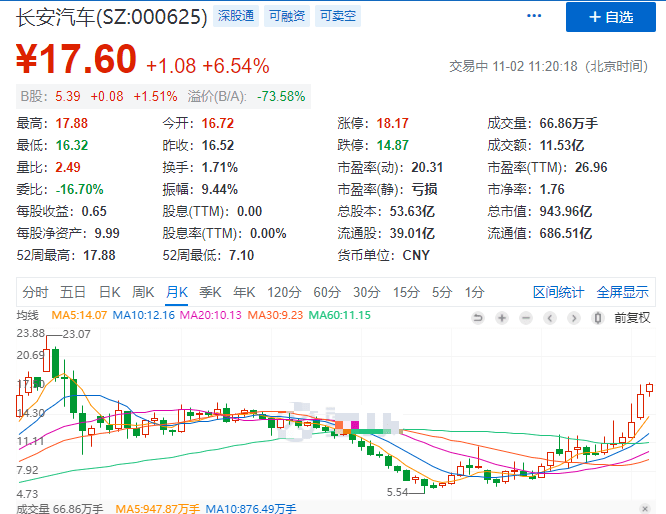
Task: Switch to the 分时 chart tab
Action: tap(35, 292)
